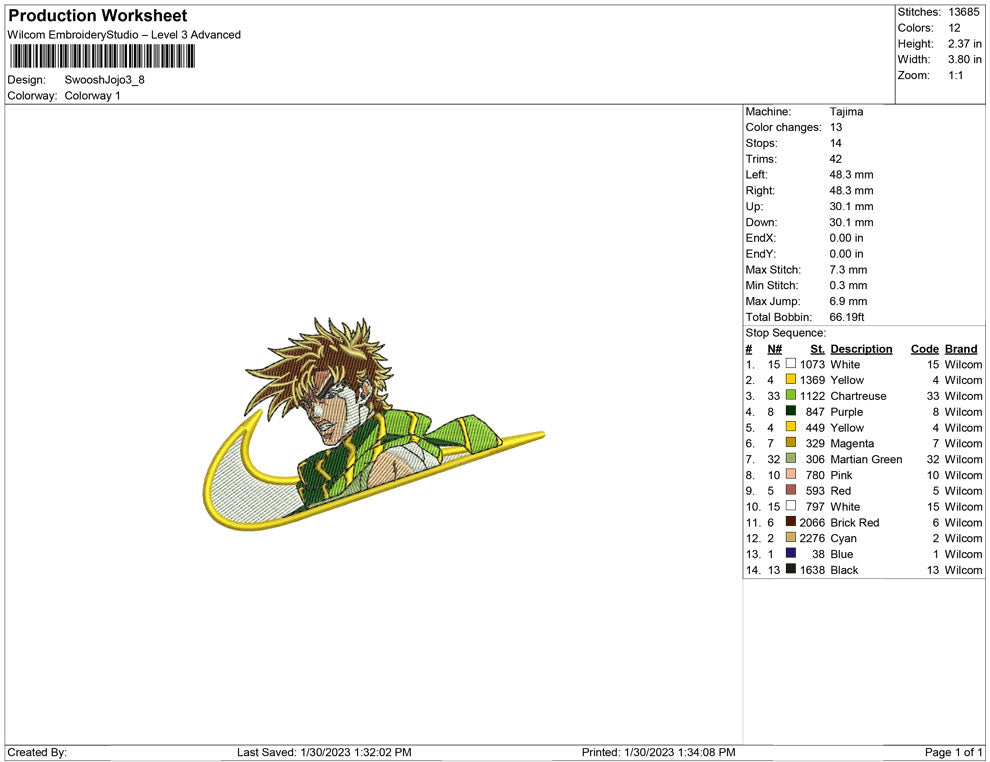Image resolution: width=990 pixels, height=762 pixels.
Task: Click the N# column header
Action: point(775,349)
